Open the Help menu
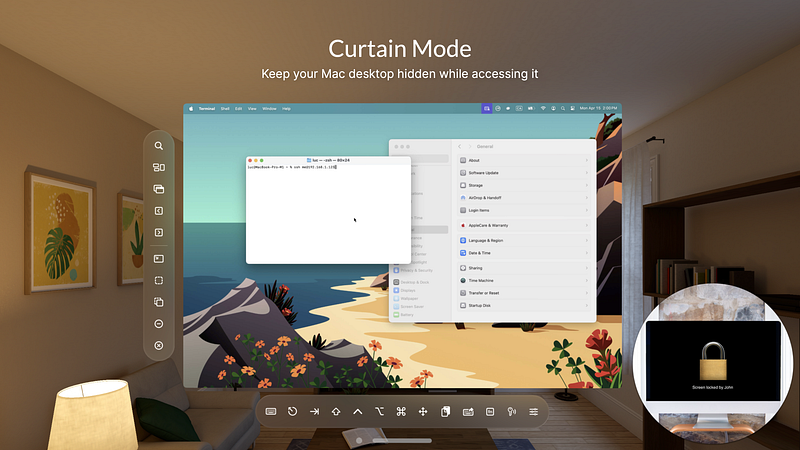The height and width of the screenshot is (450, 800). point(286,109)
